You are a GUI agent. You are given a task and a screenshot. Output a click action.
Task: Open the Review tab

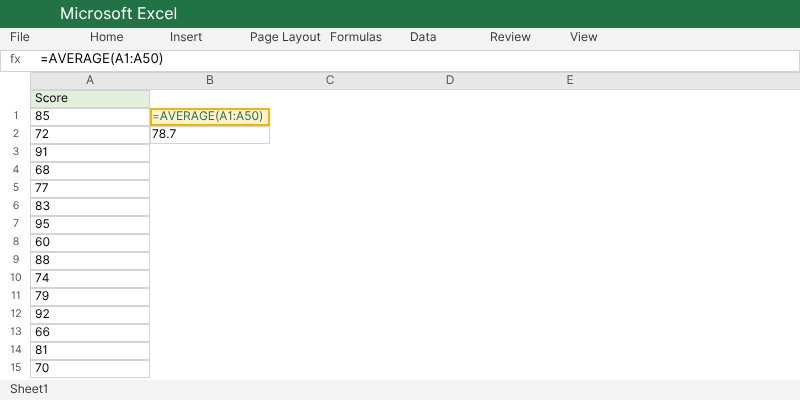[510, 37]
